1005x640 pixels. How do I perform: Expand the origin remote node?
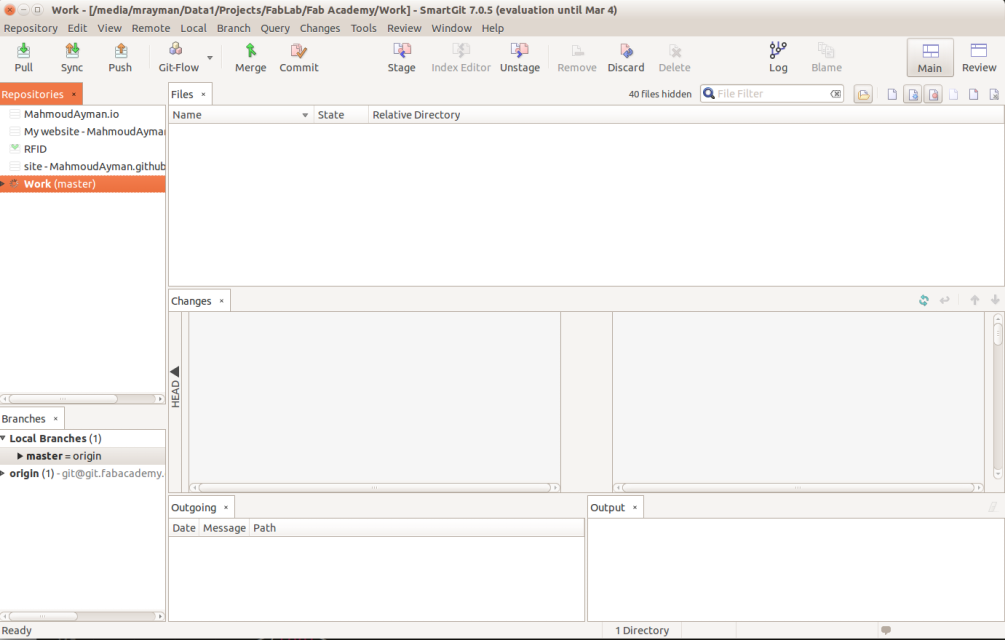click(x=3, y=473)
